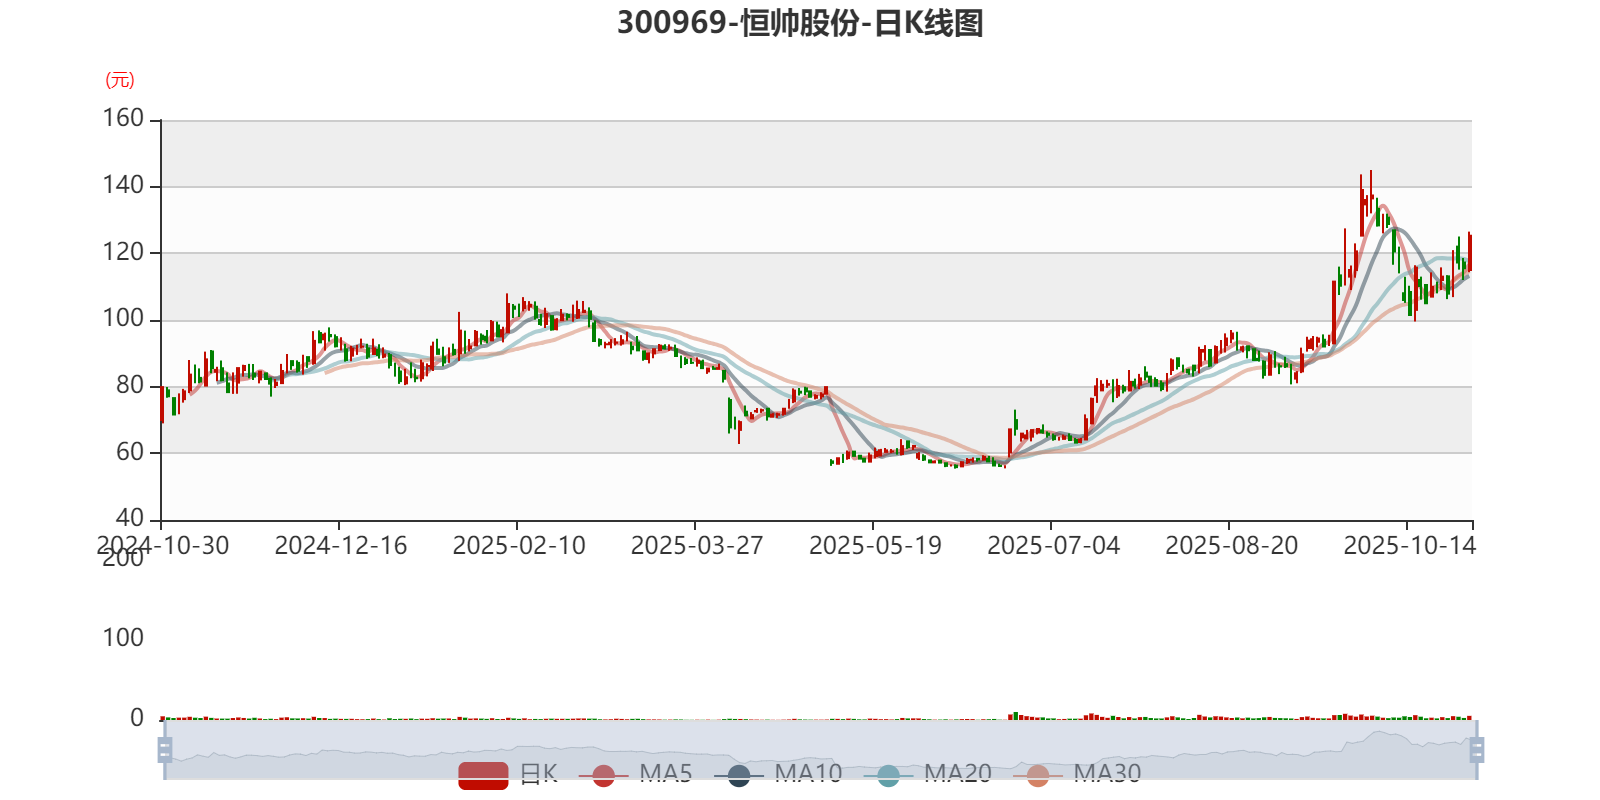Click the x-axis date label 2025-08-20
This screenshot has width=1600, height=800.
1231,546
